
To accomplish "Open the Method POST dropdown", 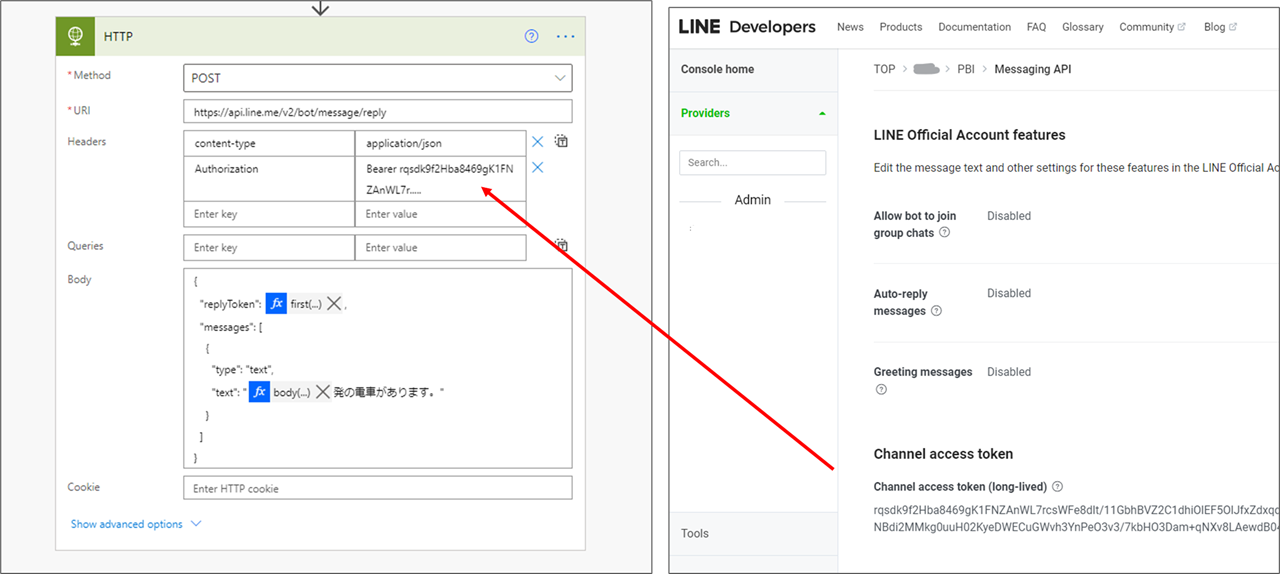I will pyautogui.click(x=378, y=78).
